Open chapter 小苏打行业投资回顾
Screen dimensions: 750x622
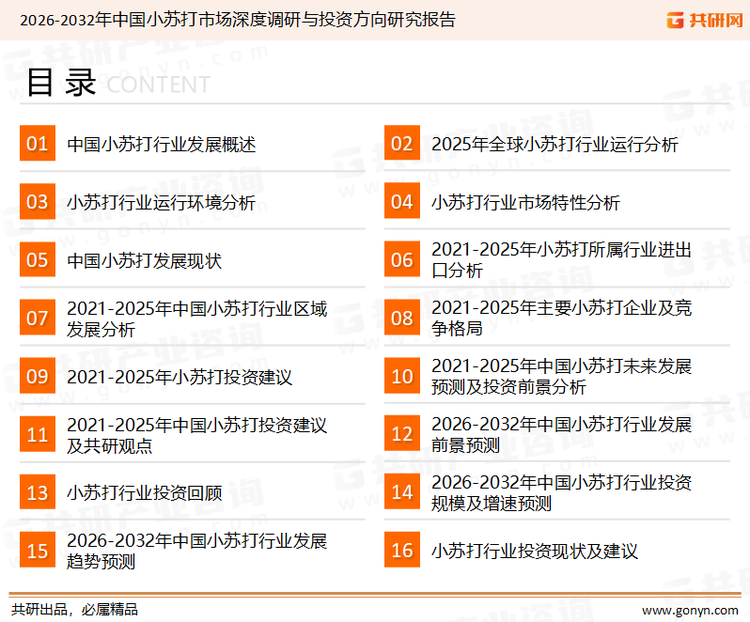coord(144,493)
